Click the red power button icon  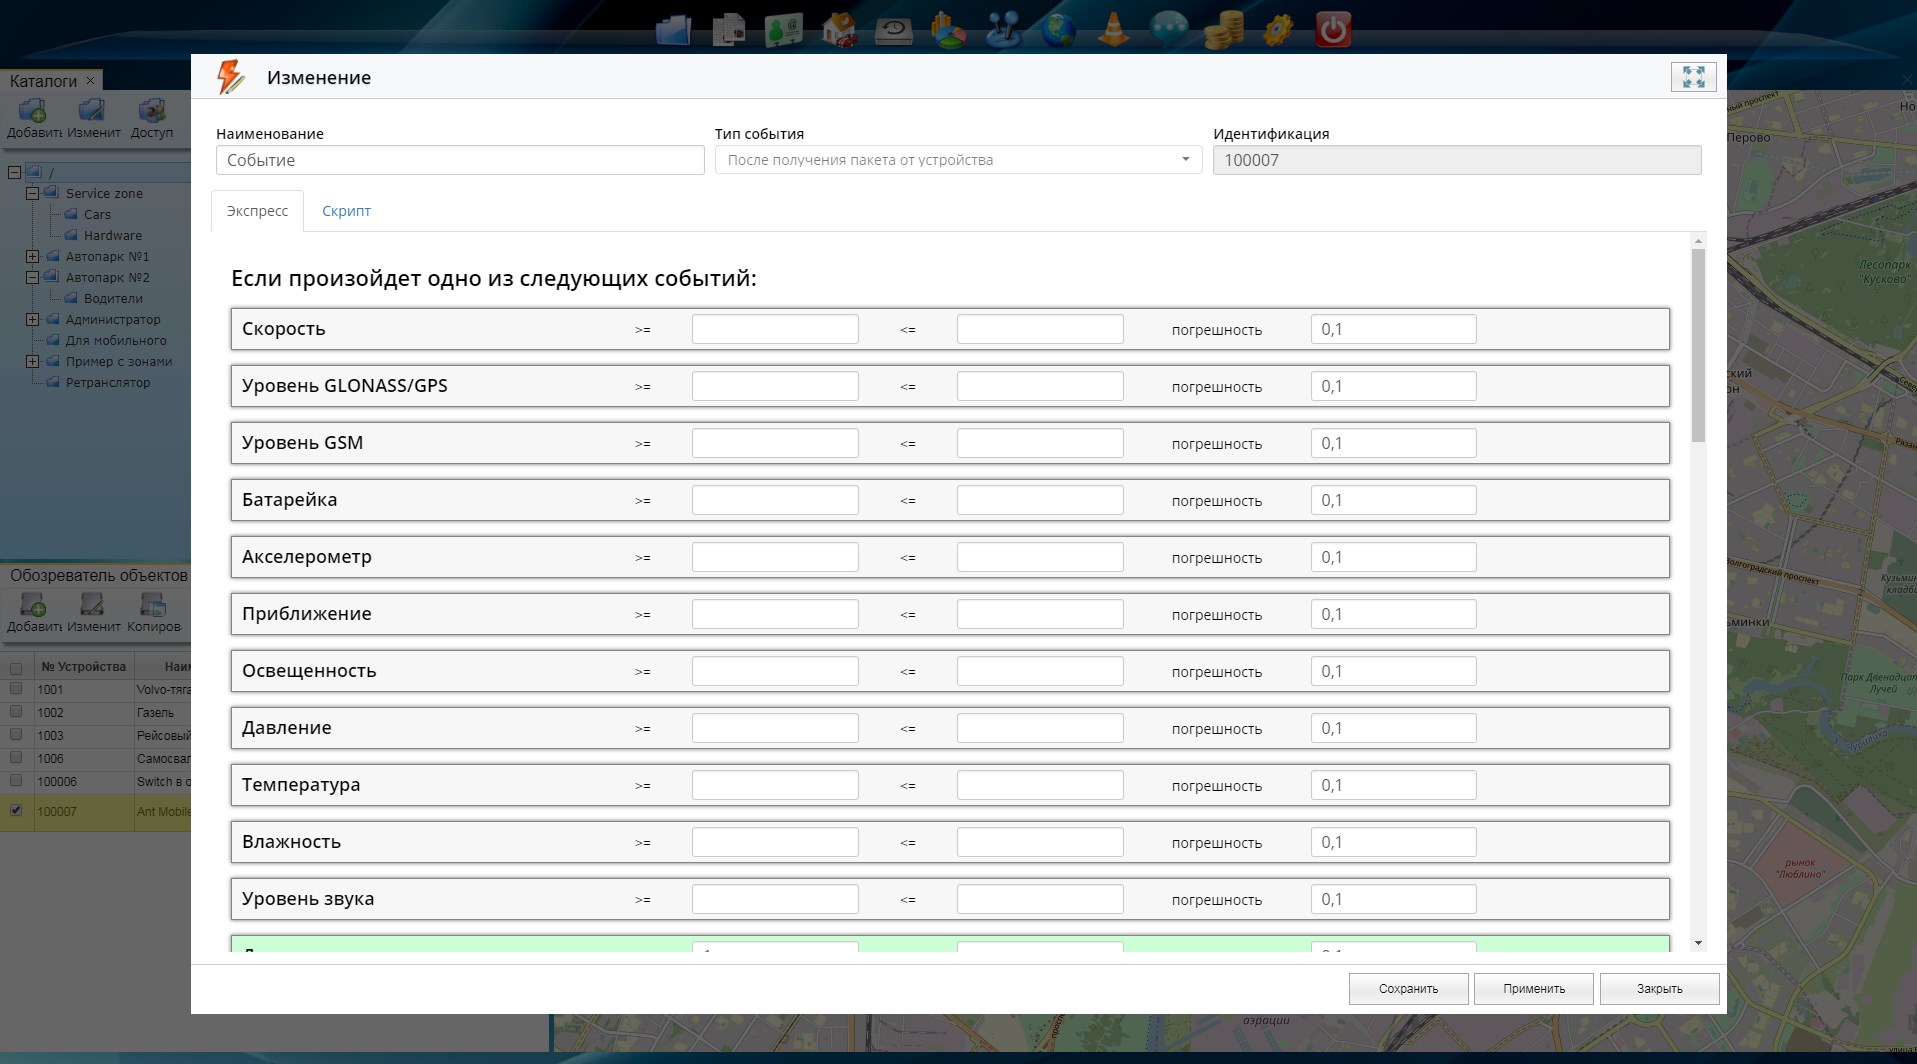coord(1333,29)
